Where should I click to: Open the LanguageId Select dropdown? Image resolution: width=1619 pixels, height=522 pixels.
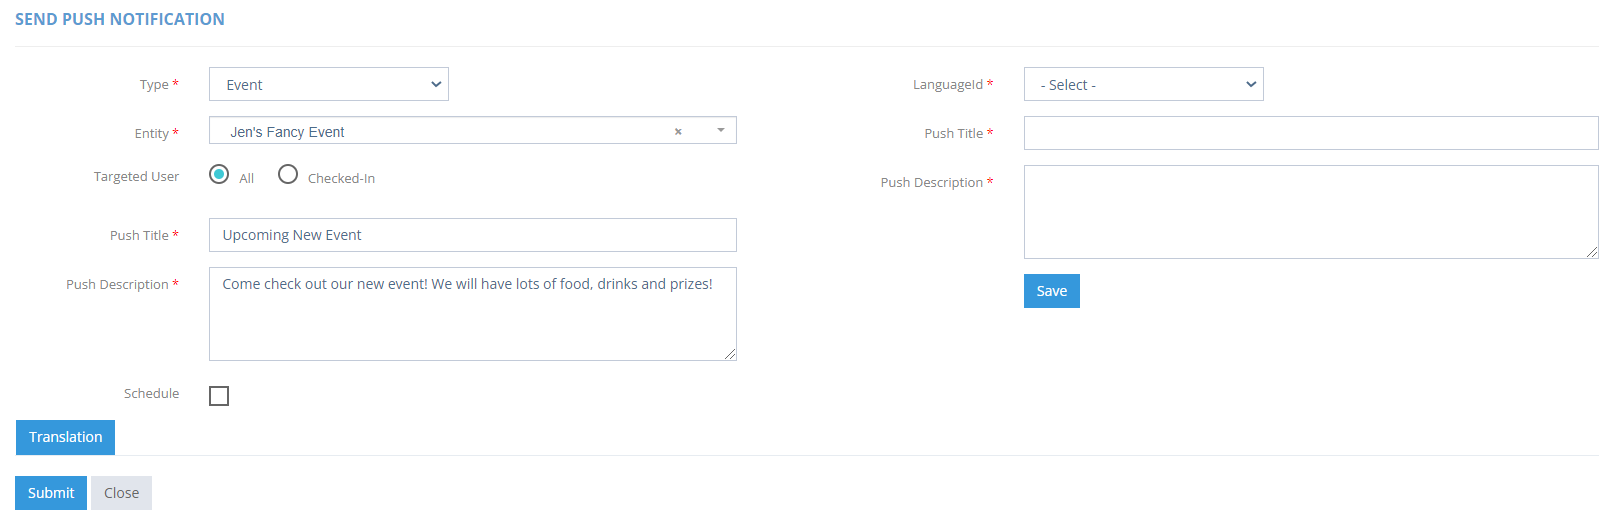1143,84
